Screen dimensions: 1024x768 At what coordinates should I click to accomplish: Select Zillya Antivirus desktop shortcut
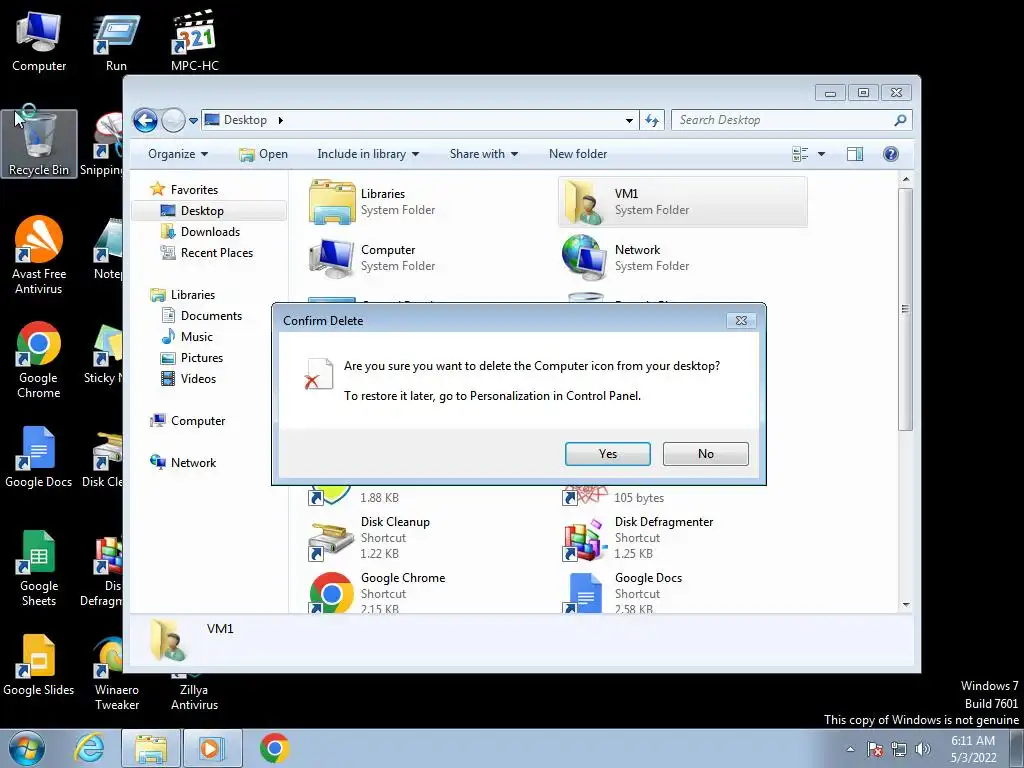[x=194, y=694]
